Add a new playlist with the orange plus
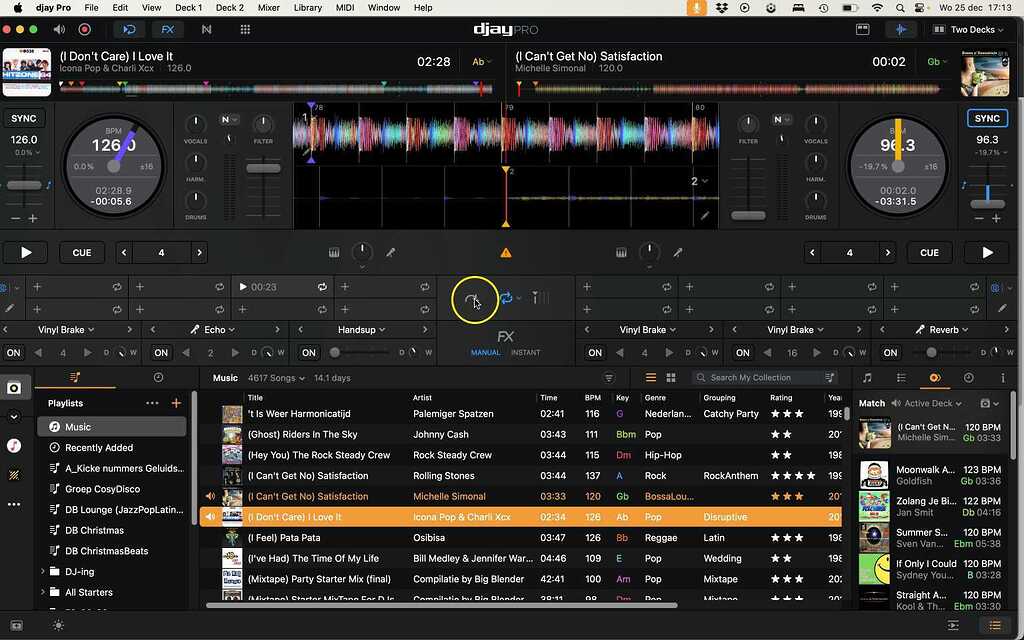The image size is (1024, 640). point(176,403)
